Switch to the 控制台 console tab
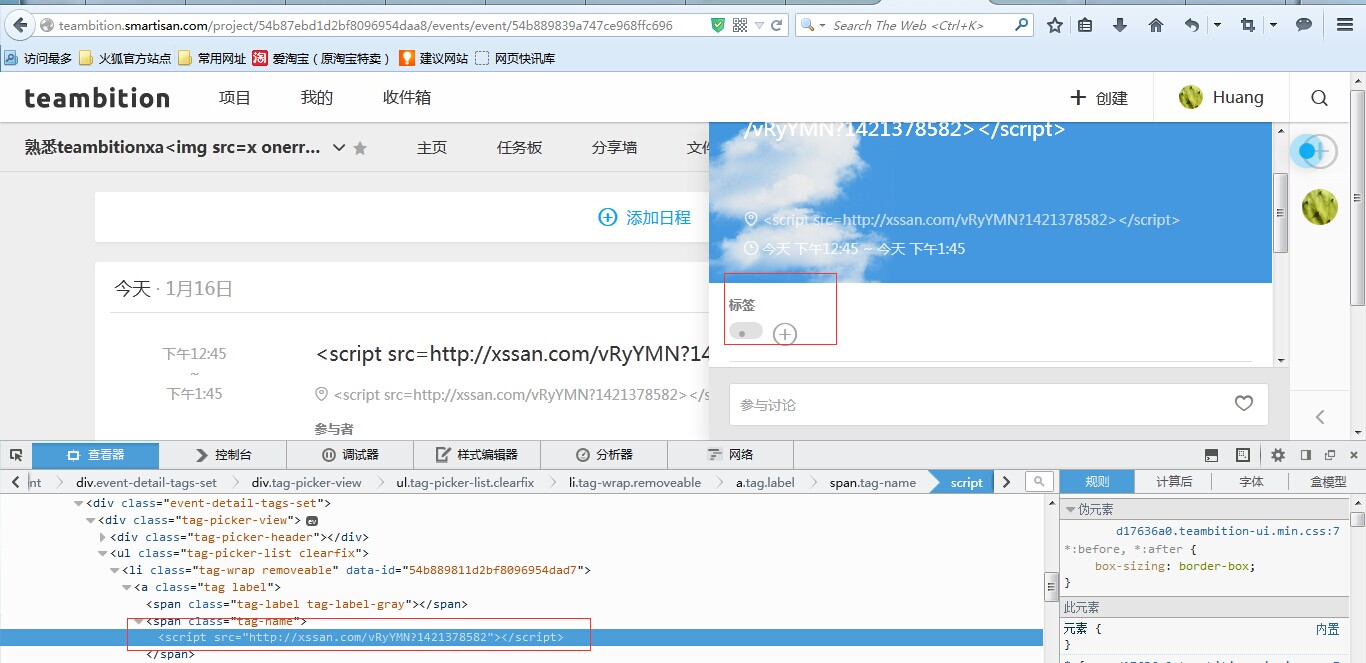The image size is (1366, 663). pos(222,455)
